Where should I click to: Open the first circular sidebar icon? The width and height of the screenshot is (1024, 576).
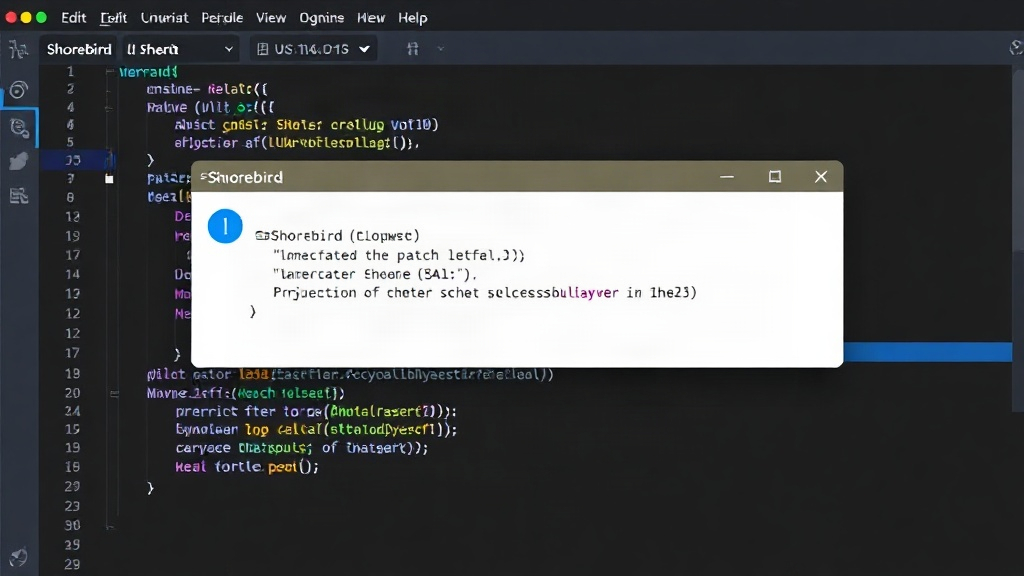[x=18, y=89]
